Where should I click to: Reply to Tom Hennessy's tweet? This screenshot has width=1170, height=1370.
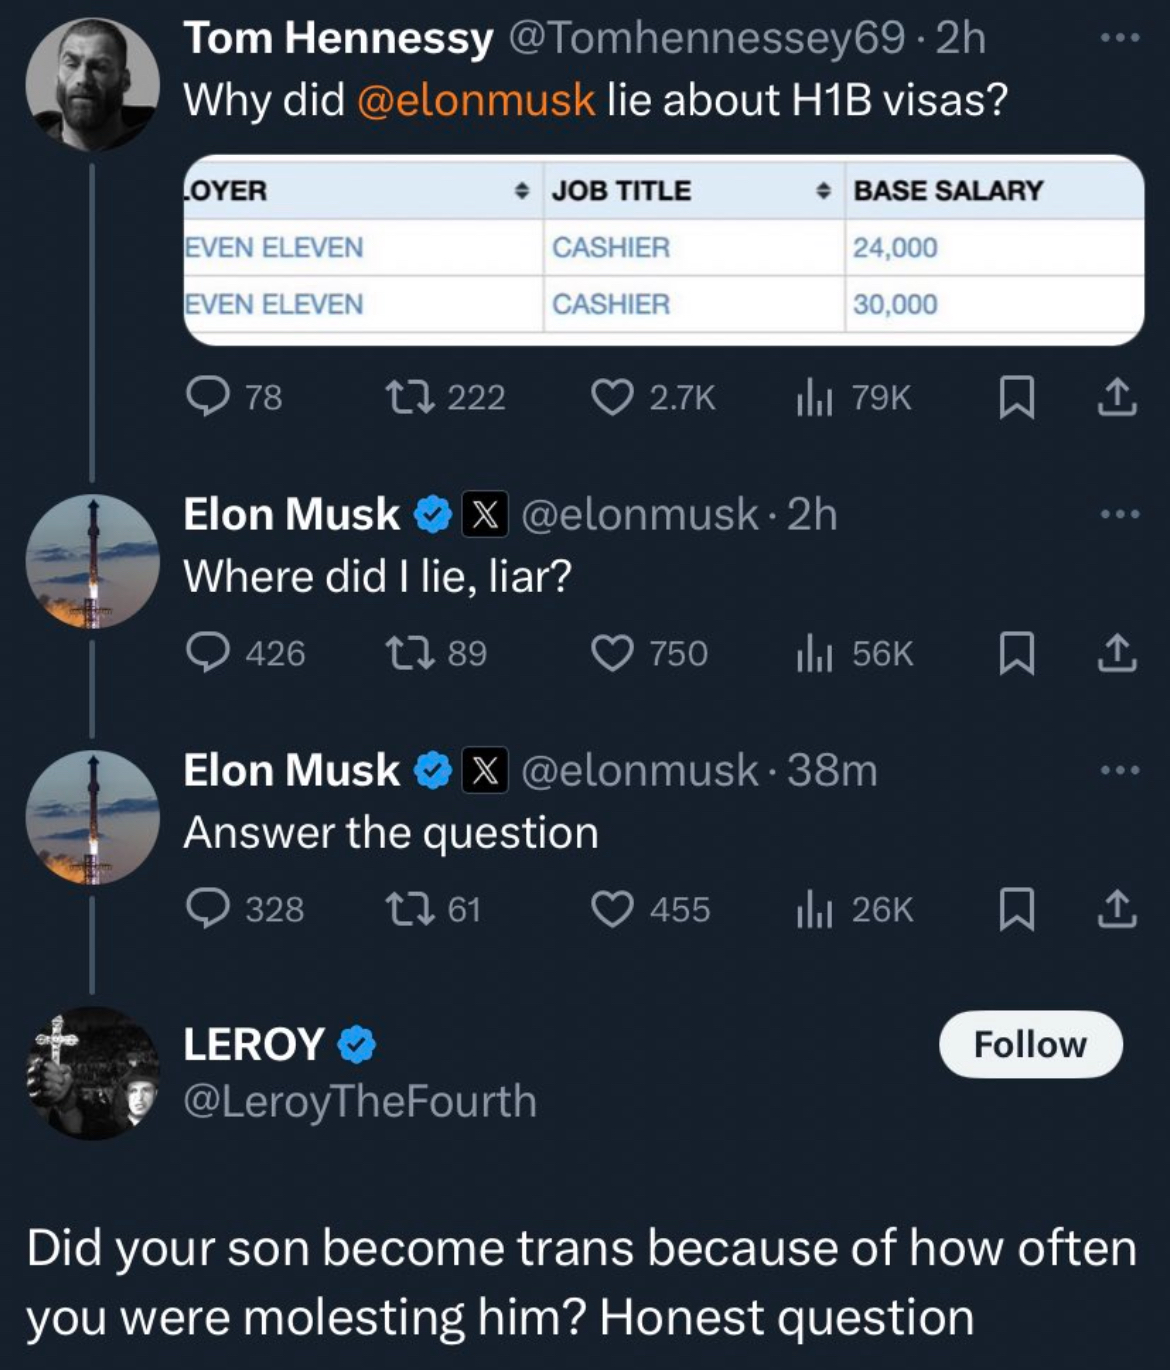[208, 398]
